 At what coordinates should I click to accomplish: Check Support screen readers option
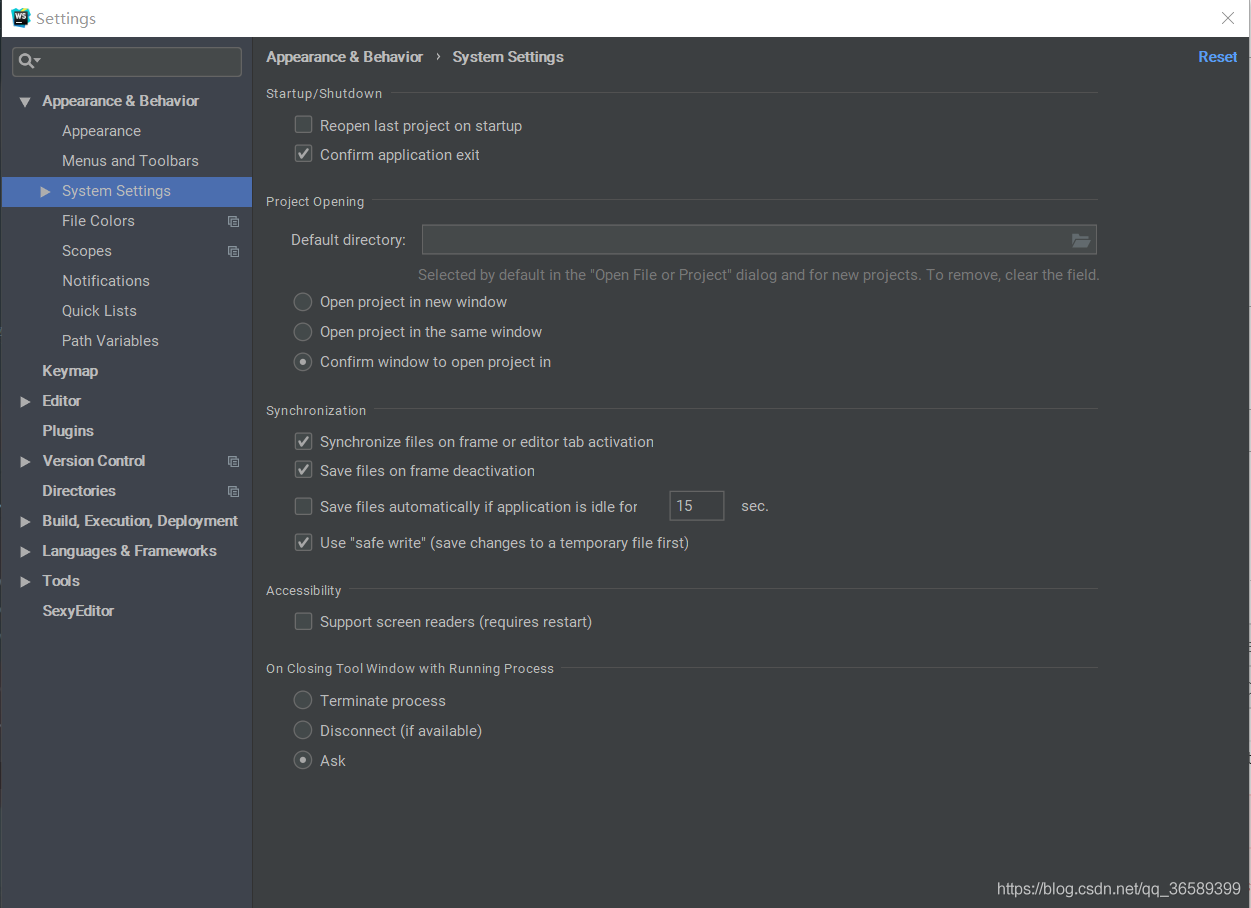click(303, 621)
